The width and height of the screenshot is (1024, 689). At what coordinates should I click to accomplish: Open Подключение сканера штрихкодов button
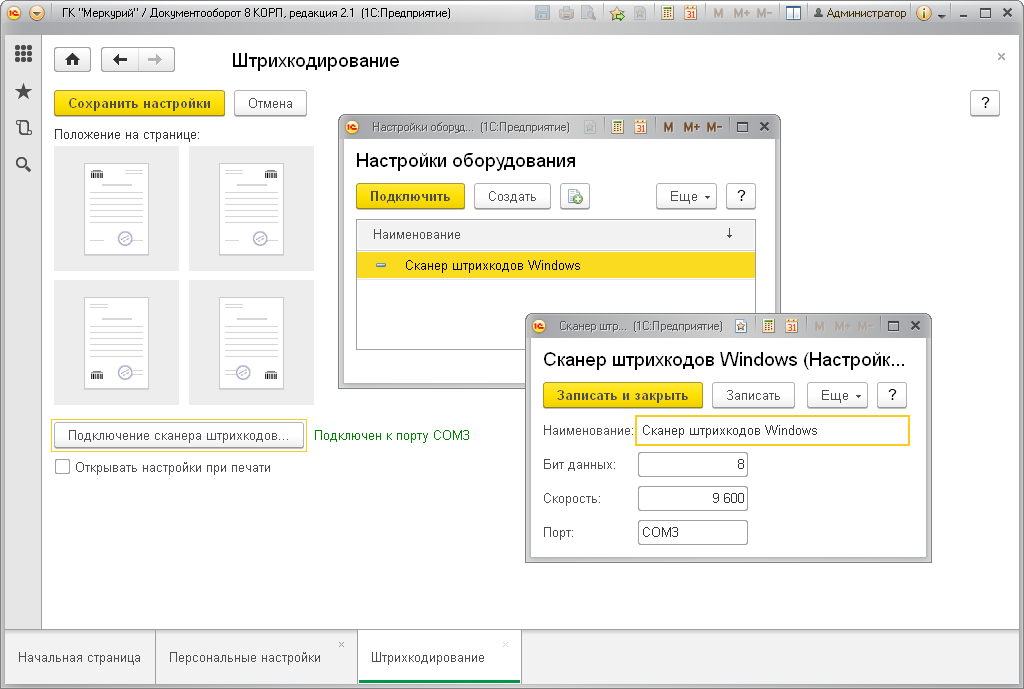coord(178,436)
